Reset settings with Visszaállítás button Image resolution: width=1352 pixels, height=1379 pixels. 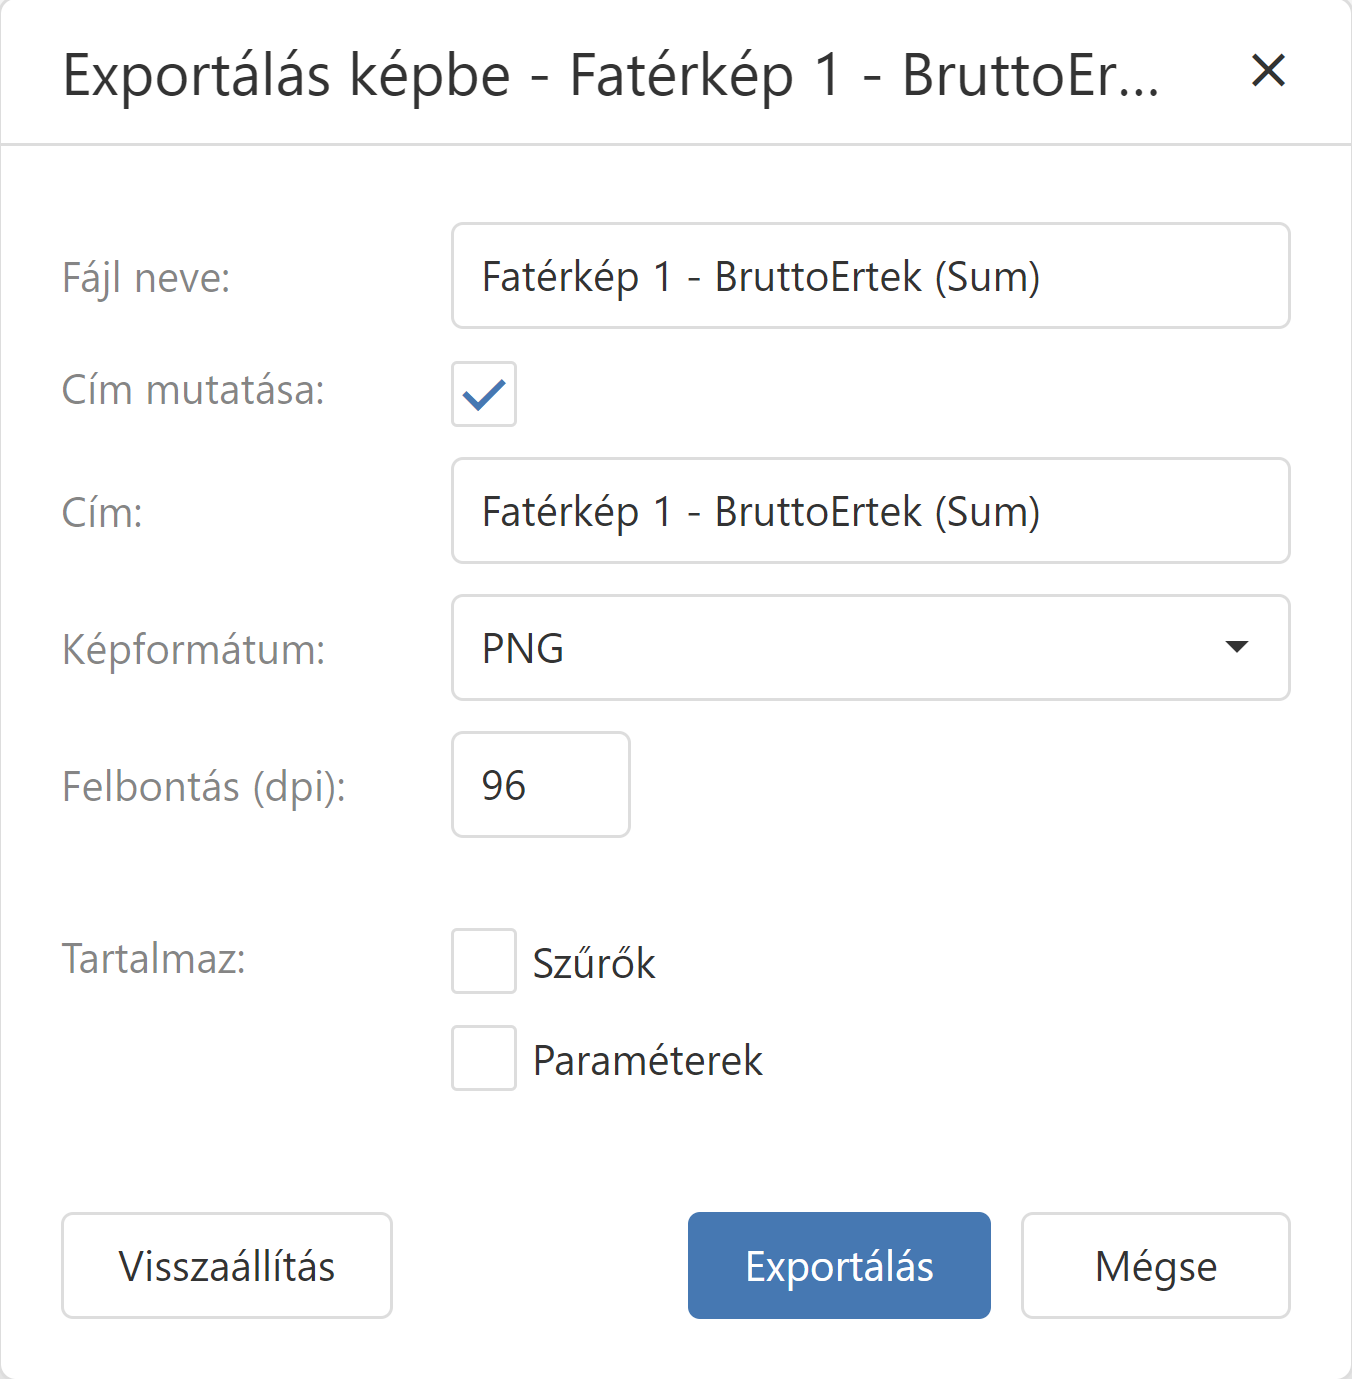pyautogui.click(x=227, y=1266)
